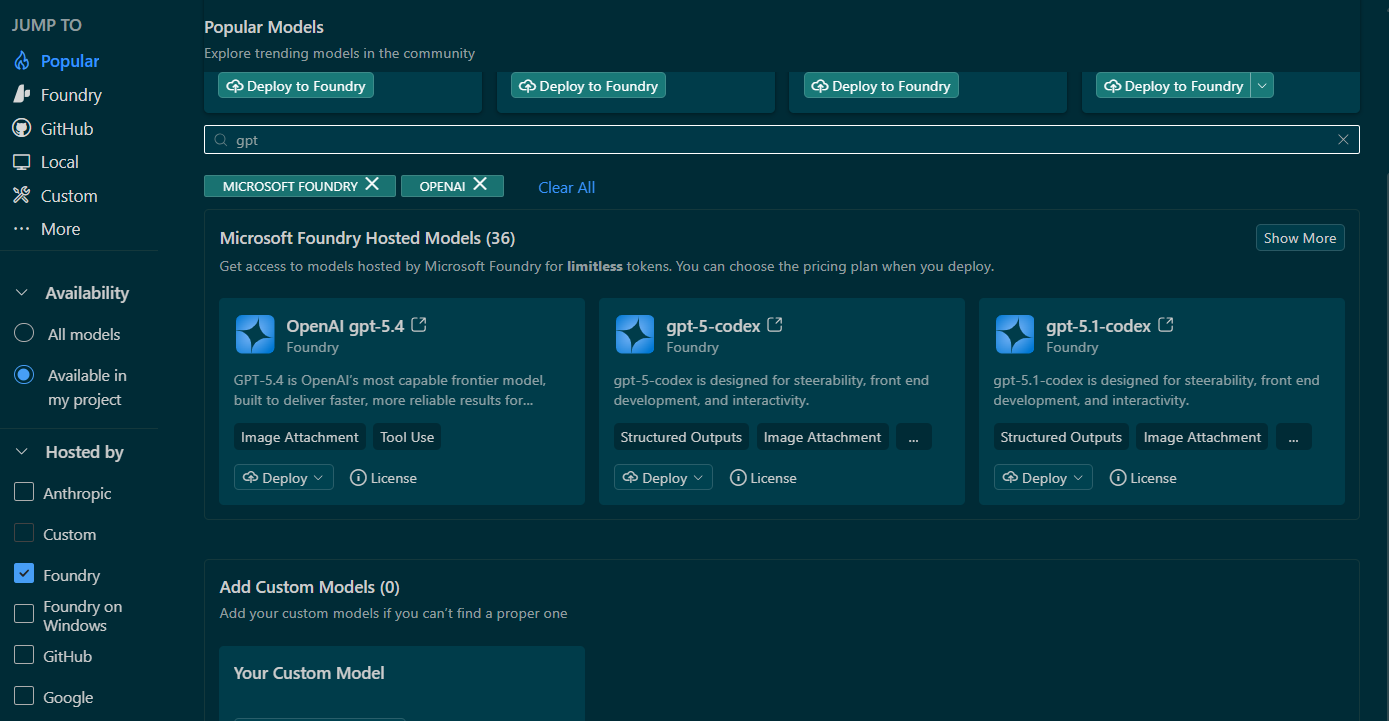Click the Clear All filters link
This screenshot has width=1389, height=721.
point(566,187)
